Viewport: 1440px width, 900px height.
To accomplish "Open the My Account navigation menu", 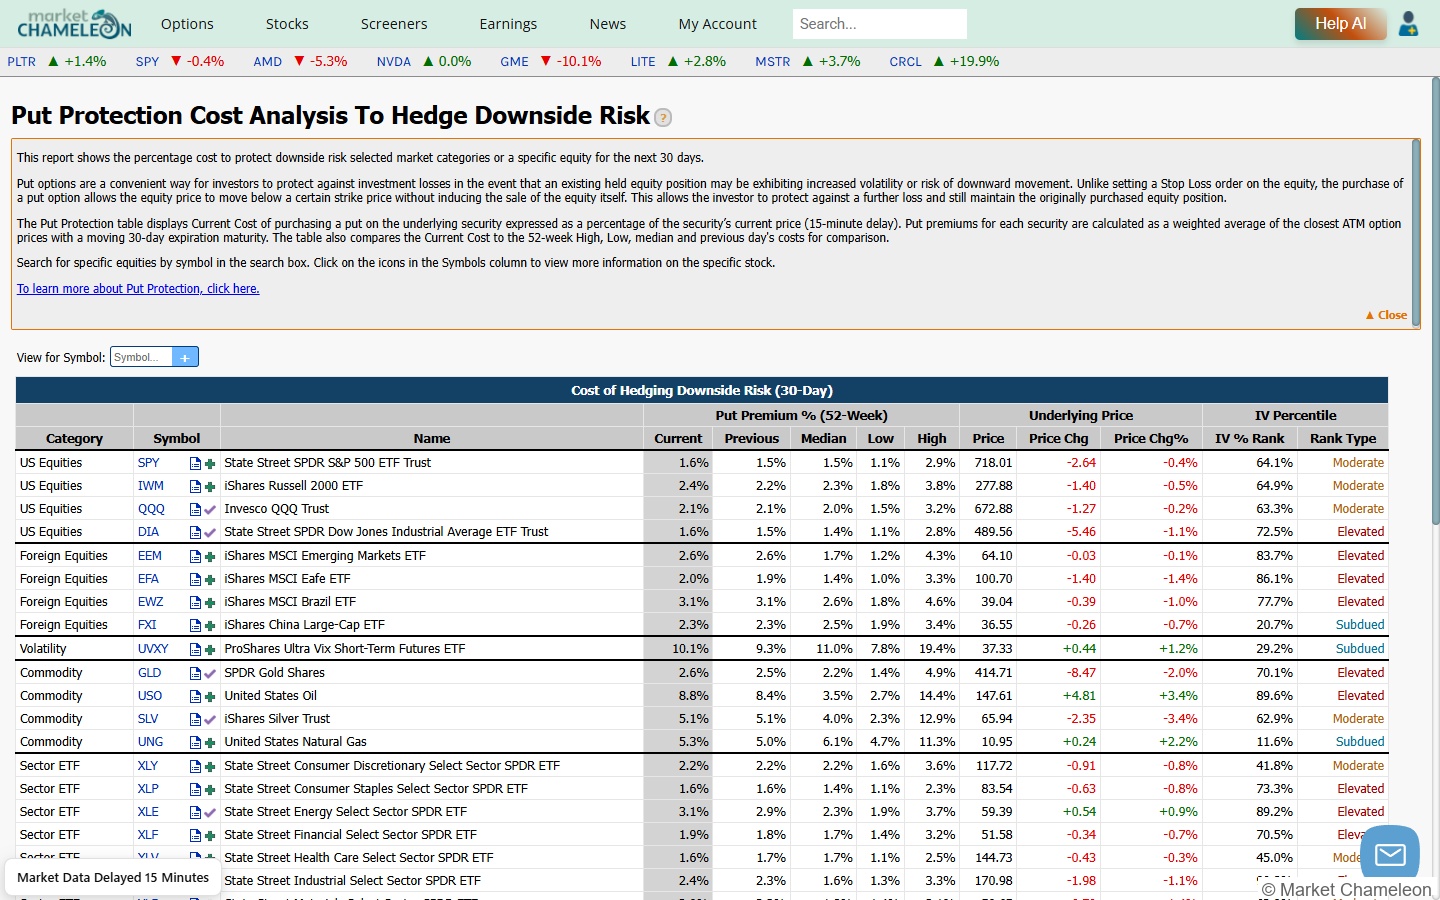I will [x=718, y=24].
